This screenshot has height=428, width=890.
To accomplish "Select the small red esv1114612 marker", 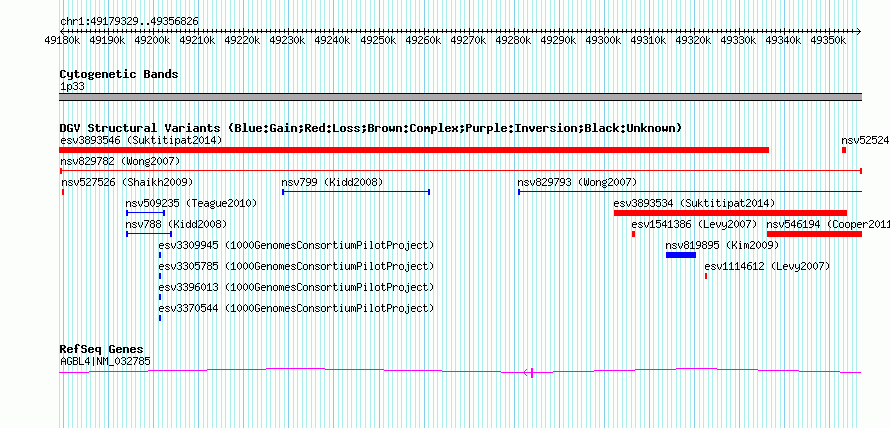I will pyautogui.click(x=706, y=276).
